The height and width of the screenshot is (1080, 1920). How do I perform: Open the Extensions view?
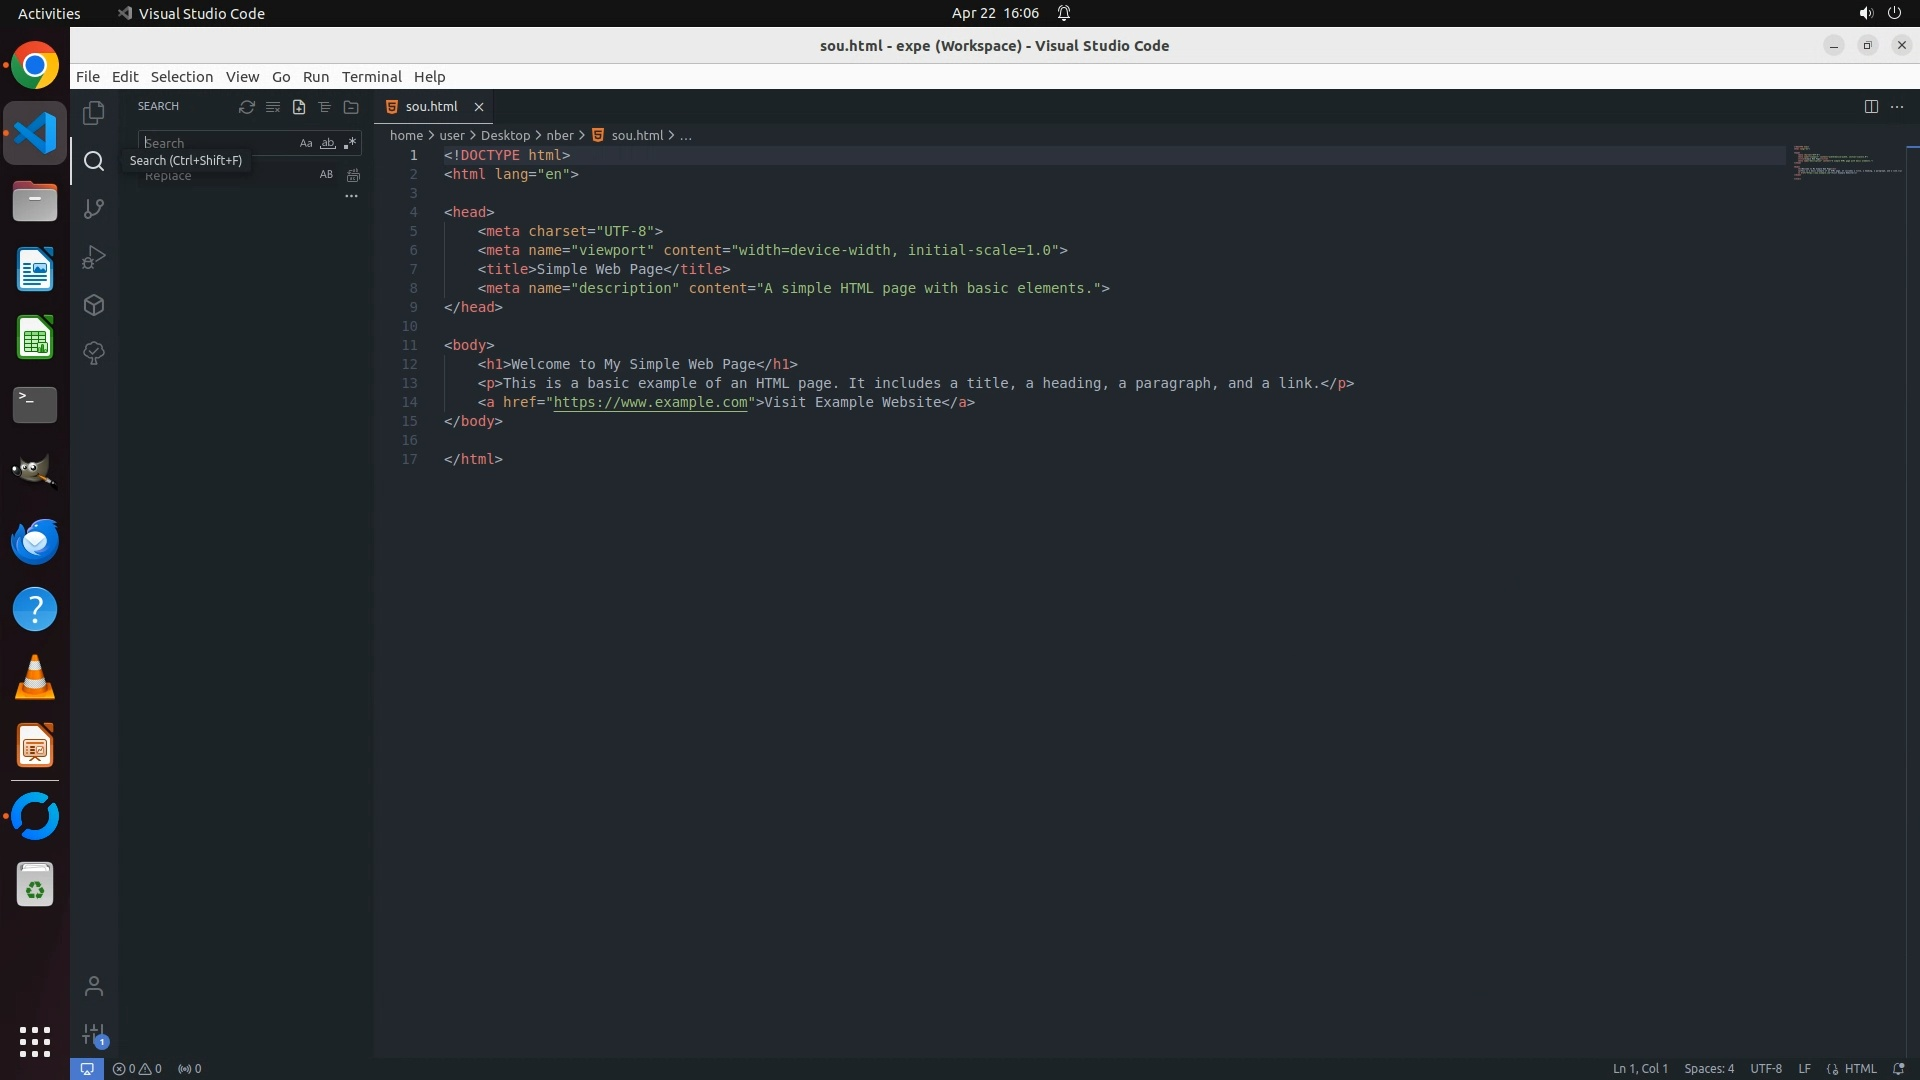(x=94, y=305)
